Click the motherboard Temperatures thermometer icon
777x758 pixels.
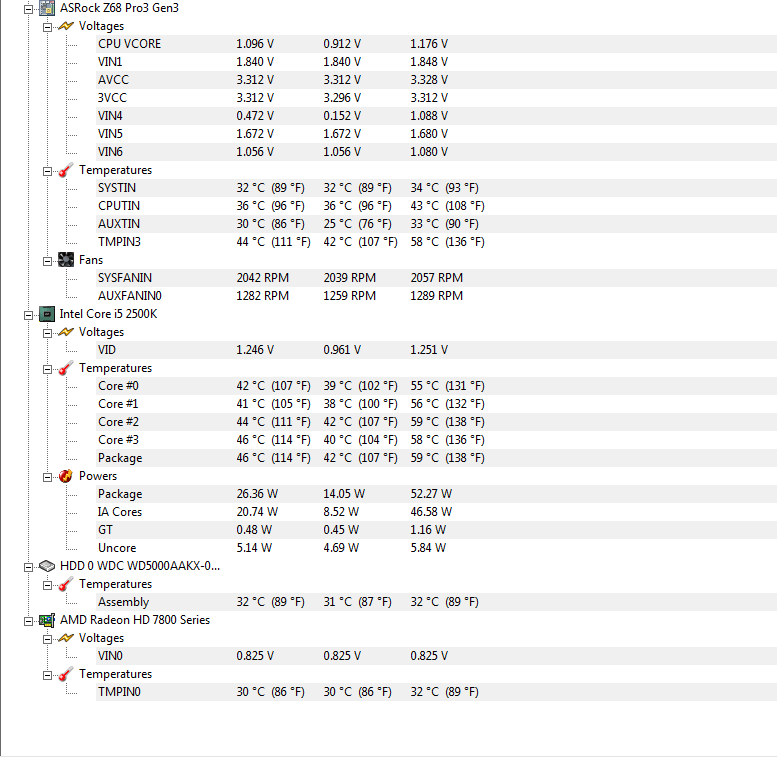point(66,170)
